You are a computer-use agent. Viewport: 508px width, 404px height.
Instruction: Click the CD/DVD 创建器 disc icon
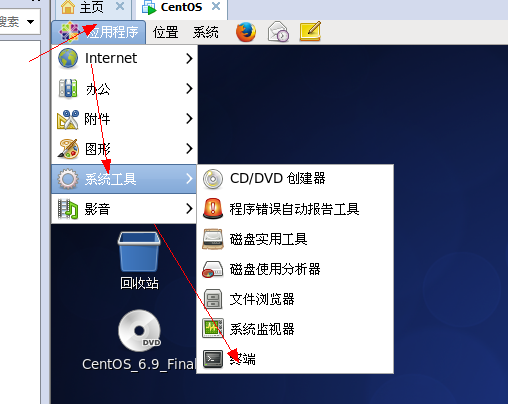click(x=213, y=179)
